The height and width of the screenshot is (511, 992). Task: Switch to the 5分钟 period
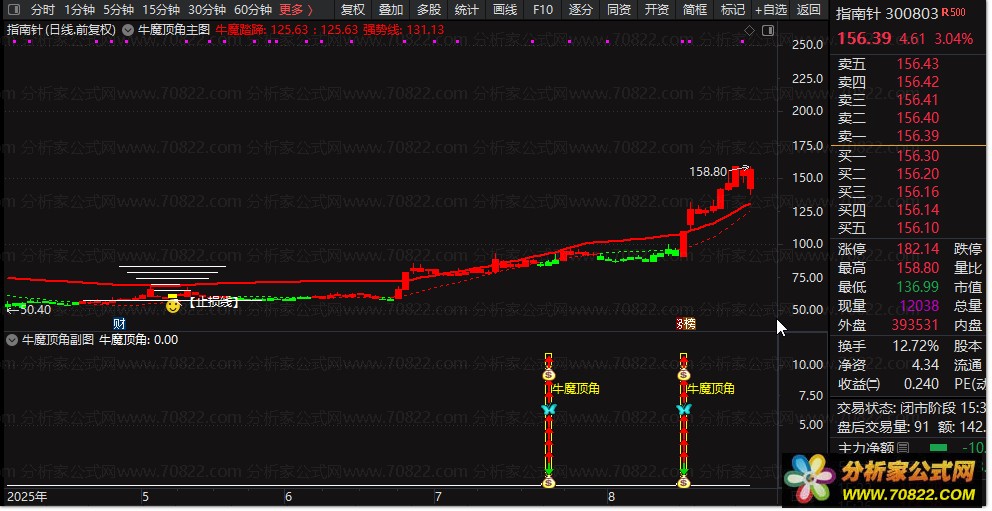pyautogui.click(x=118, y=9)
